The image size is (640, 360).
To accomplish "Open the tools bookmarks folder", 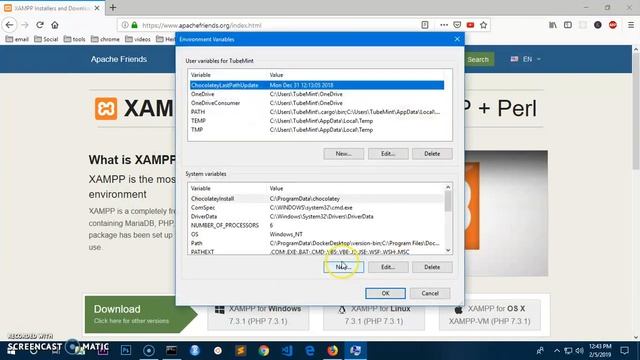I will (74, 39).
